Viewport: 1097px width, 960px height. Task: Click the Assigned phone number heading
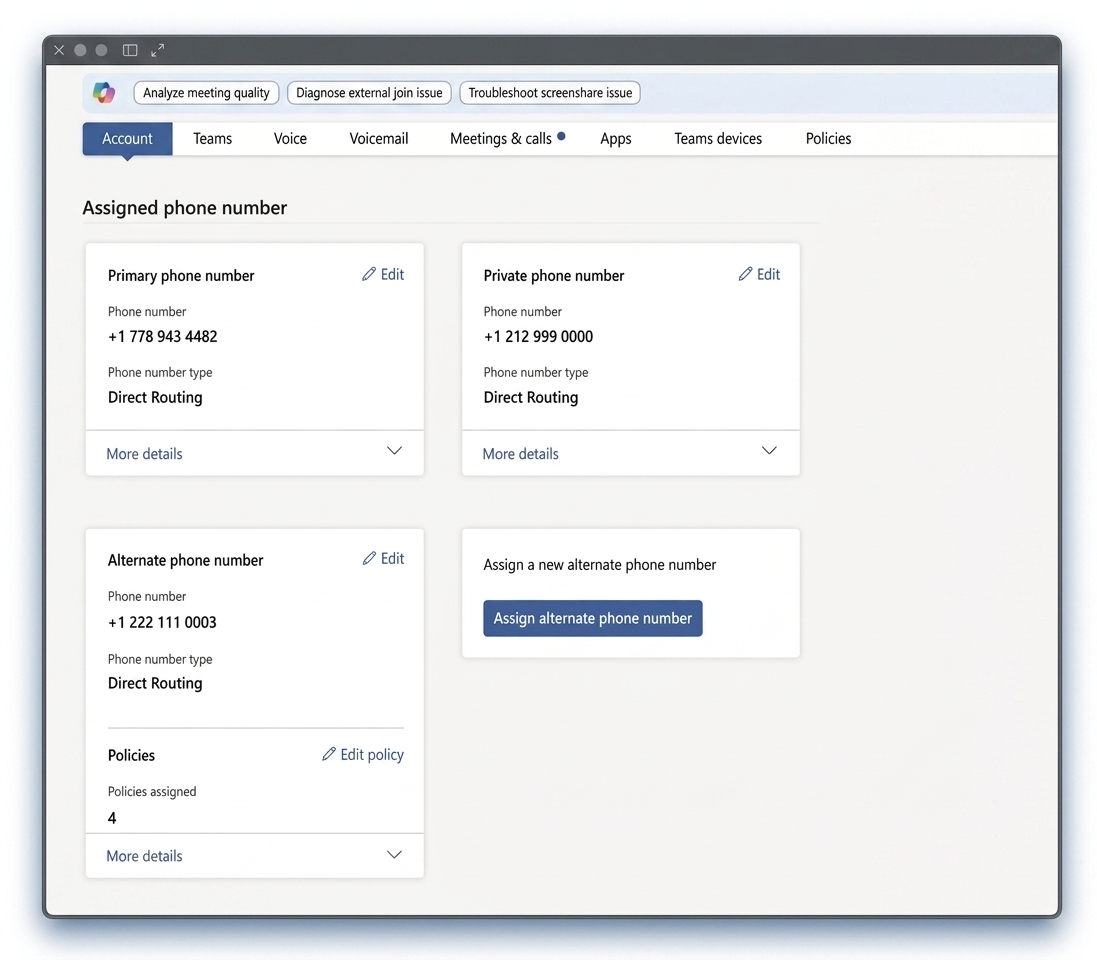(185, 208)
